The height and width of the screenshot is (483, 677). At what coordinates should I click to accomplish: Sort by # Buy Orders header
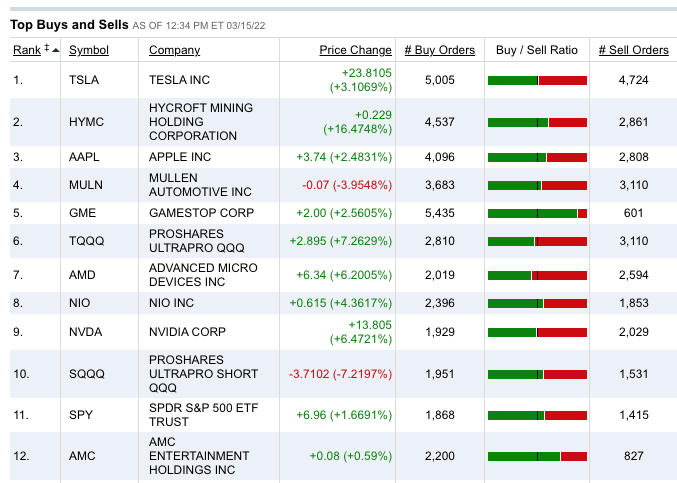coord(440,50)
